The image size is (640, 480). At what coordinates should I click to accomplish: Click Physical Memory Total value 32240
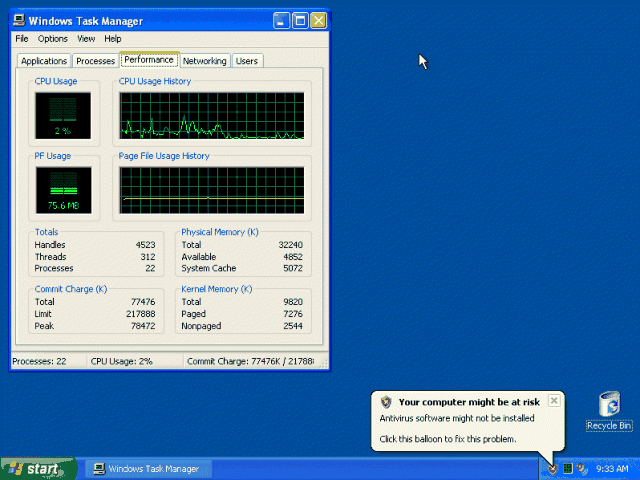tap(291, 245)
